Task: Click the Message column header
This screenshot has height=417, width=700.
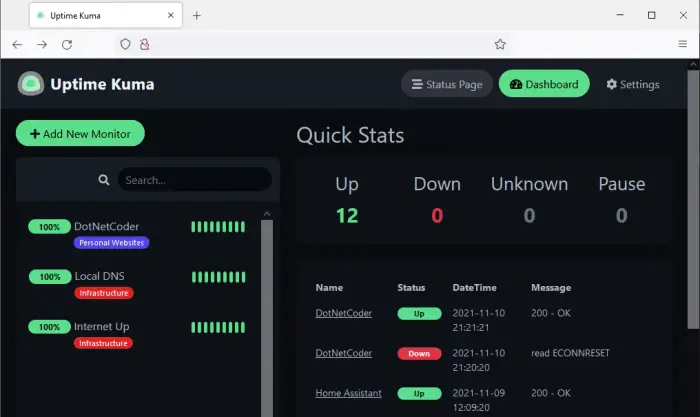Action: click(551, 288)
